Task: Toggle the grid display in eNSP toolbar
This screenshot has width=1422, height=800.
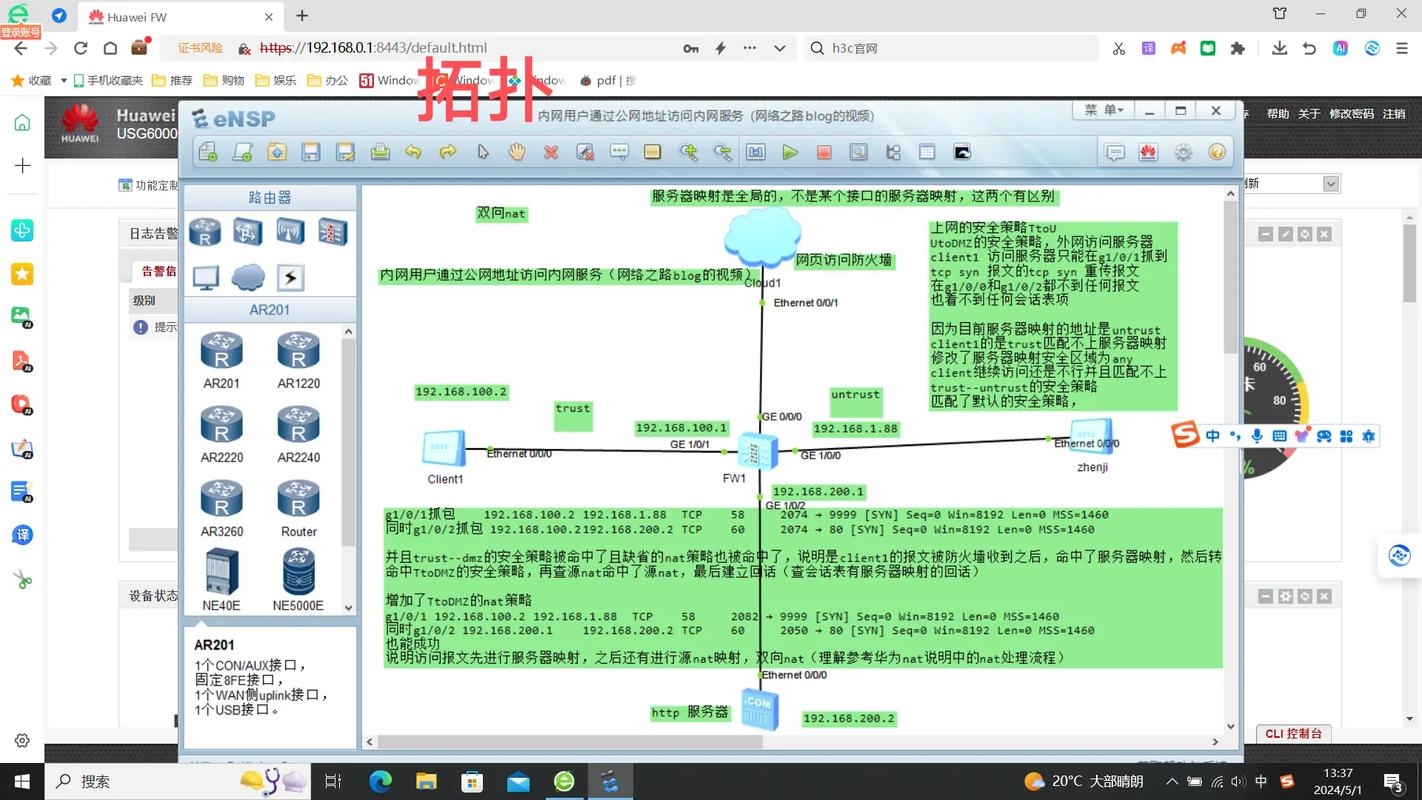Action: pos(928,151)
